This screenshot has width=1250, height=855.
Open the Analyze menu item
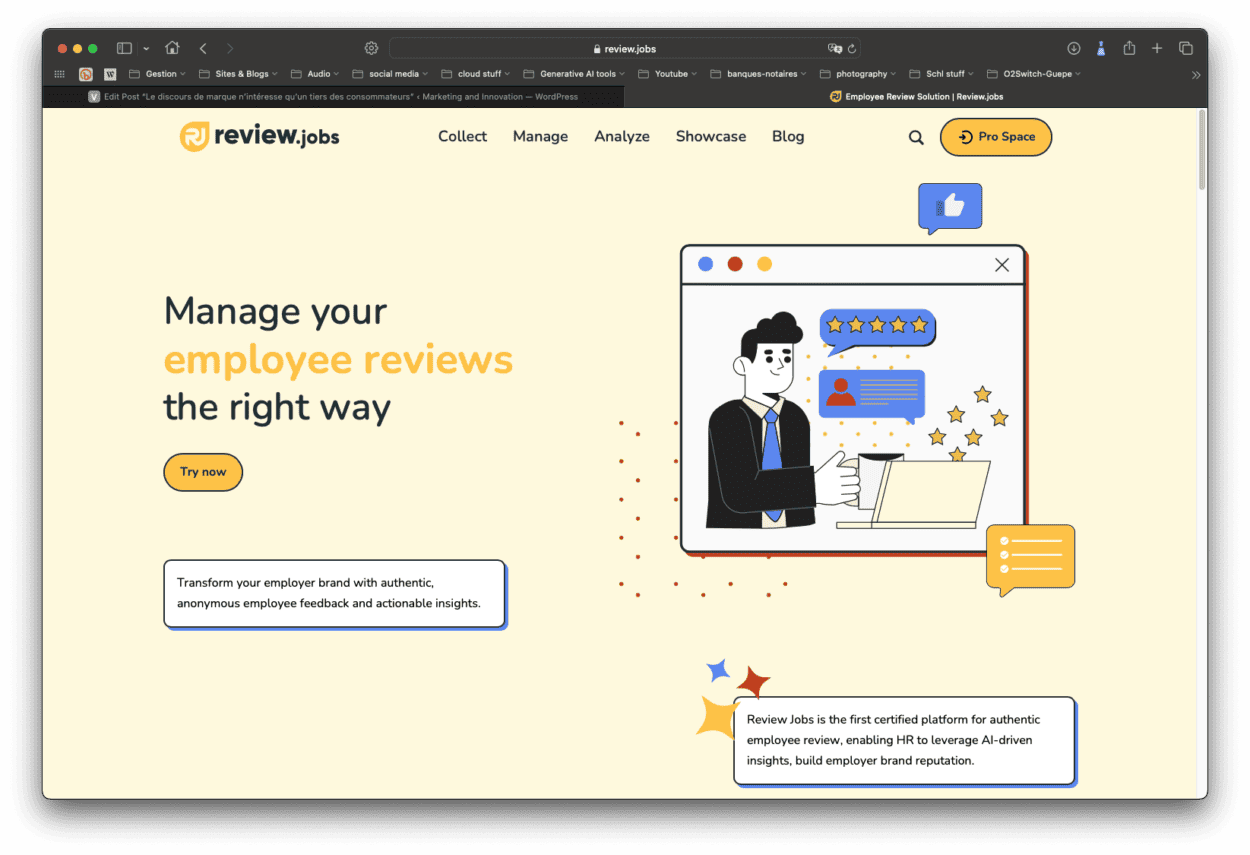tap(622, 136)
